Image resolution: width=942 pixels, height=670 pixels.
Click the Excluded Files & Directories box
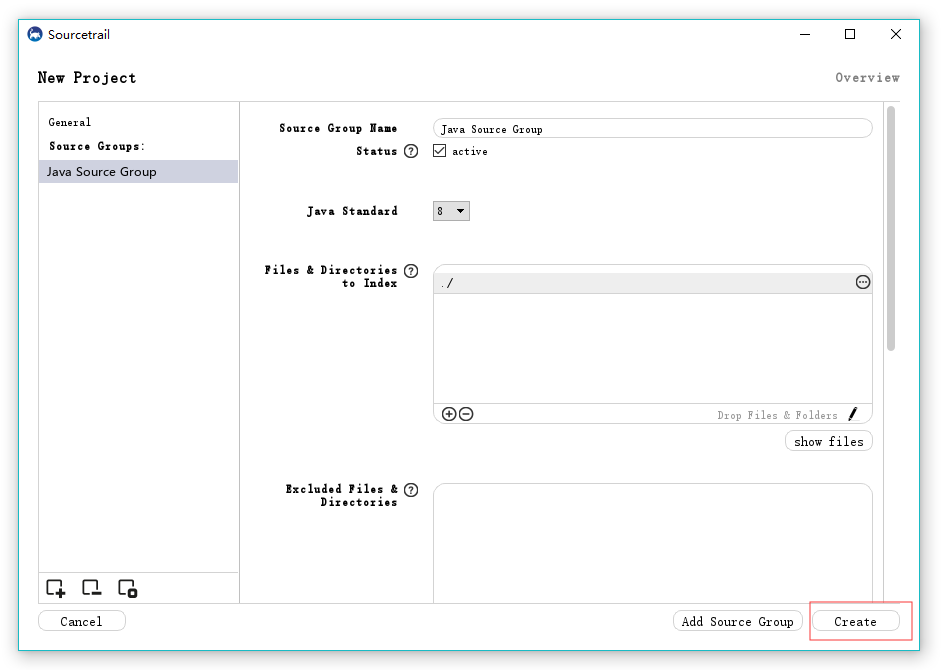pos(652,543)
